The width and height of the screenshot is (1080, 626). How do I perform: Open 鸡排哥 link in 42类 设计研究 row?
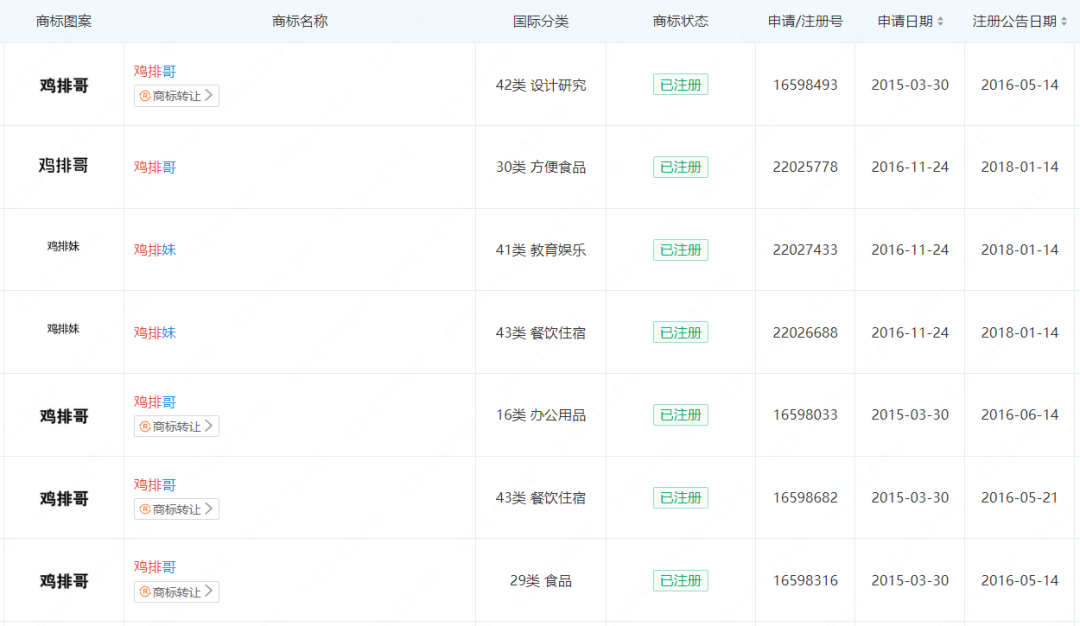(155, 71)
